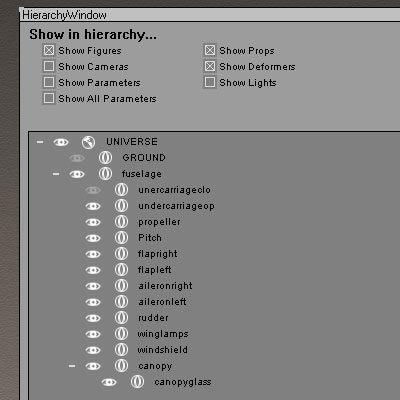The width and height of the screenshot is (400, 400).
Task: Select the canopyglass object icon
Action: (137, 382)
